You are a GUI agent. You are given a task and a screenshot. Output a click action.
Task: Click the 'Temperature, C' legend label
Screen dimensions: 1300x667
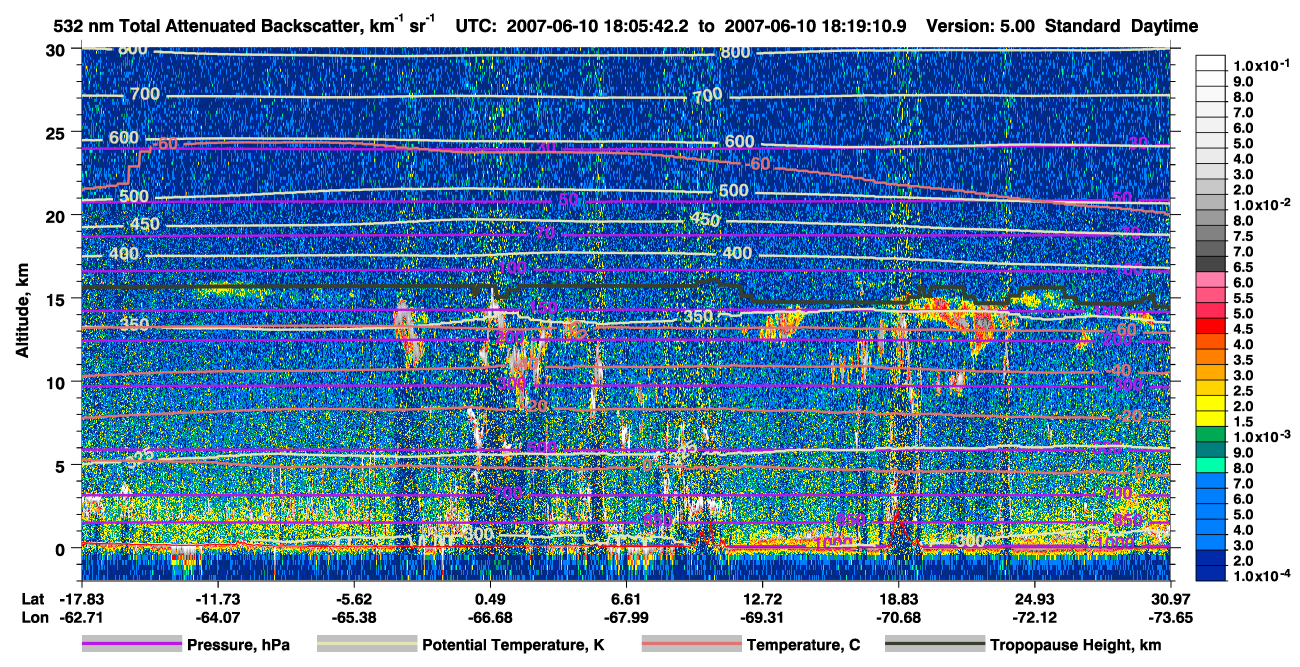(803, 646)
